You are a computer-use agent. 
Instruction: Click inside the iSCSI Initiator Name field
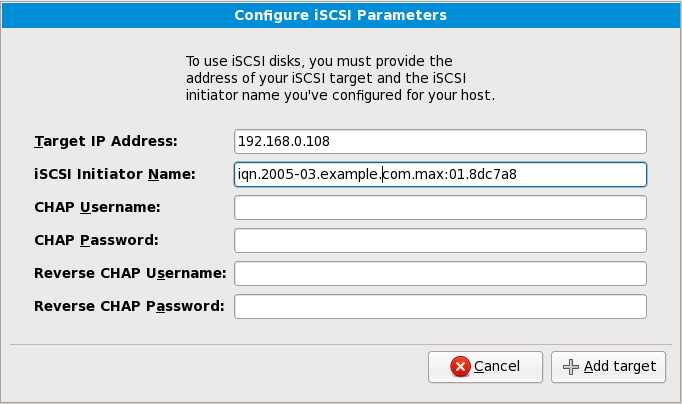(x=440, y=174)
